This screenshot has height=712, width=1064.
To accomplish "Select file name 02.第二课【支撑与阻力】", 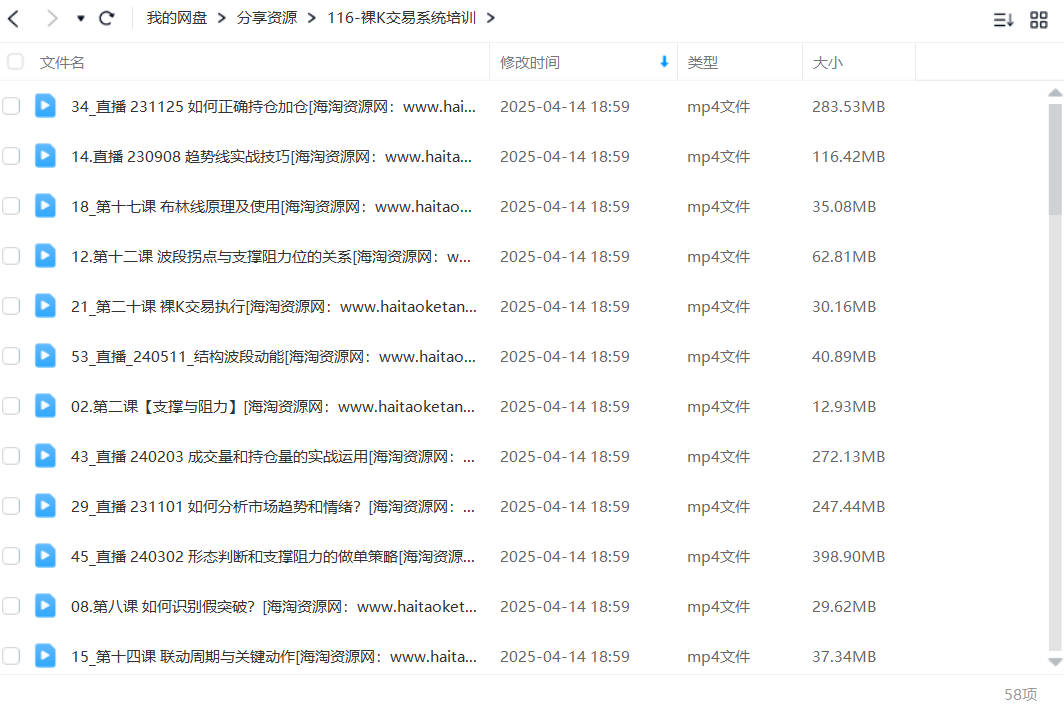I will 273,407.
